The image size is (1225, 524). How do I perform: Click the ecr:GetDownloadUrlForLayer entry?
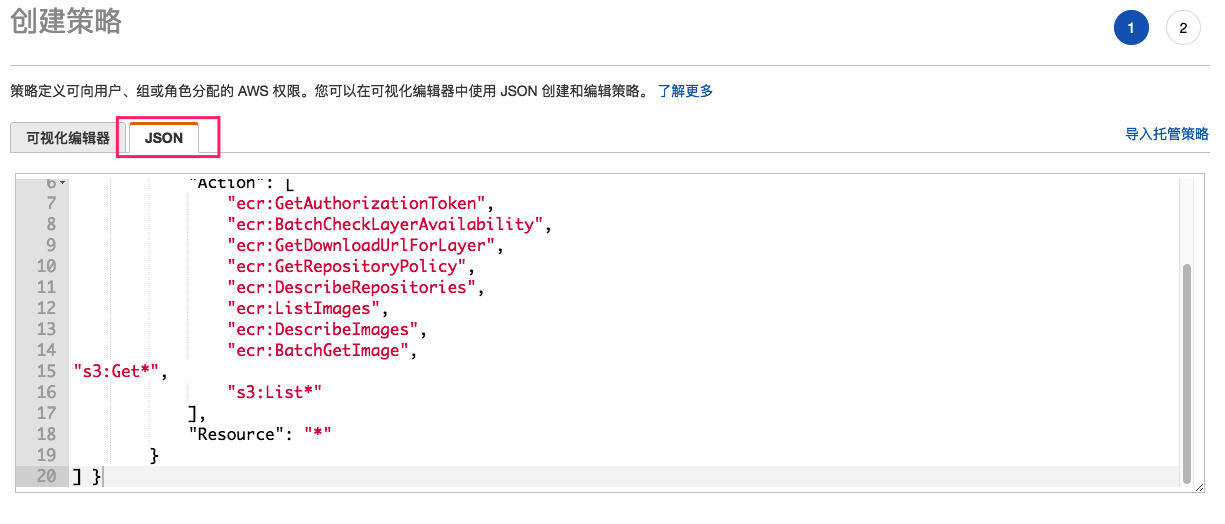tap(362, 245)
